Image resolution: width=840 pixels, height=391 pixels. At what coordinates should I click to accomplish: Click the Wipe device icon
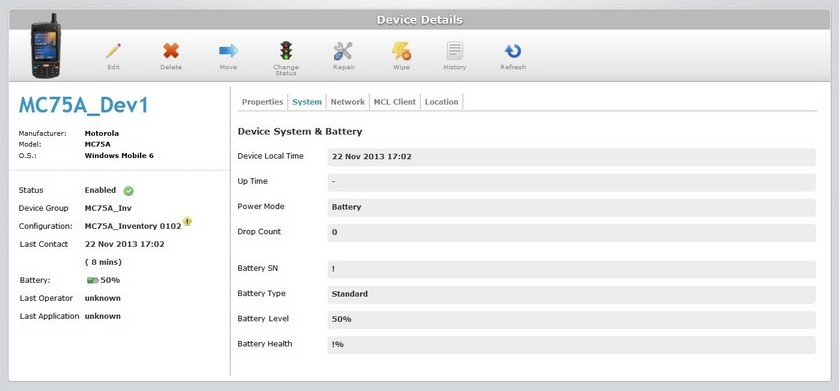tap(401, 51)
